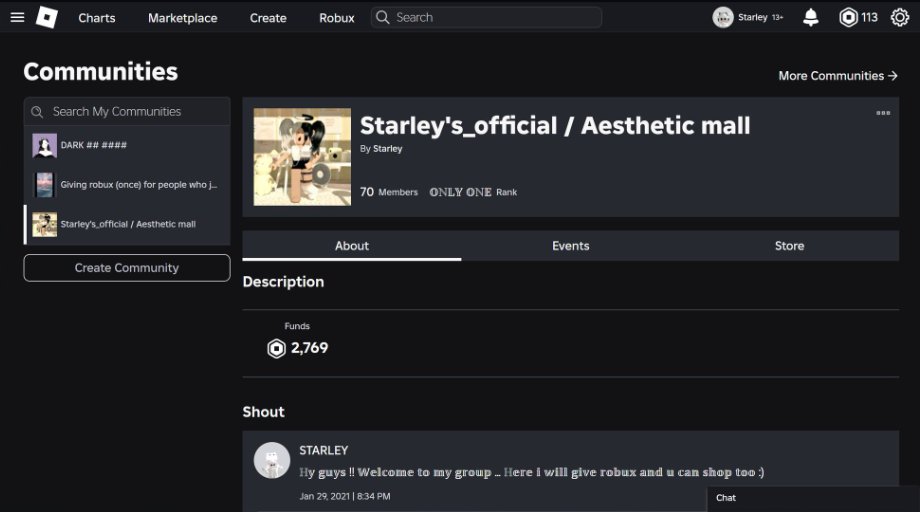Click the Shout section heading
The image size is (920, 512).
tap(263, 412)
